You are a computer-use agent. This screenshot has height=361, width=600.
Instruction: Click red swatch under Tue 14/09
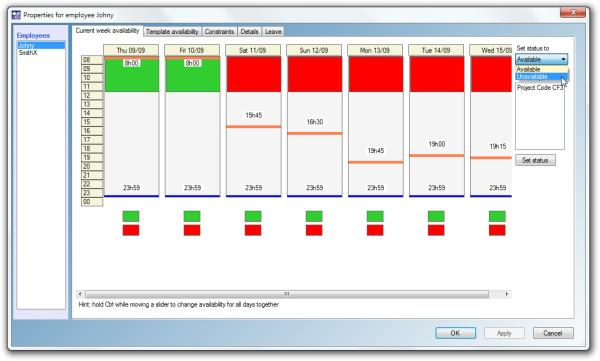436,230
